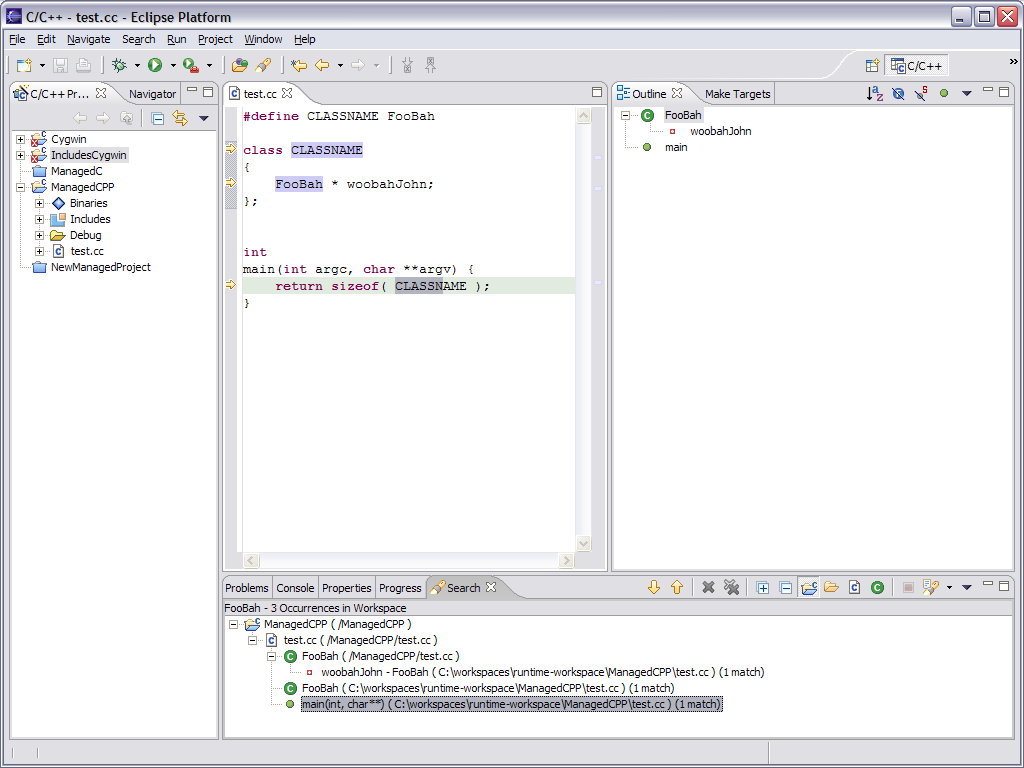Select test.cc file in project tree
Screen dimensions: 1024x768
click(86, 251)
